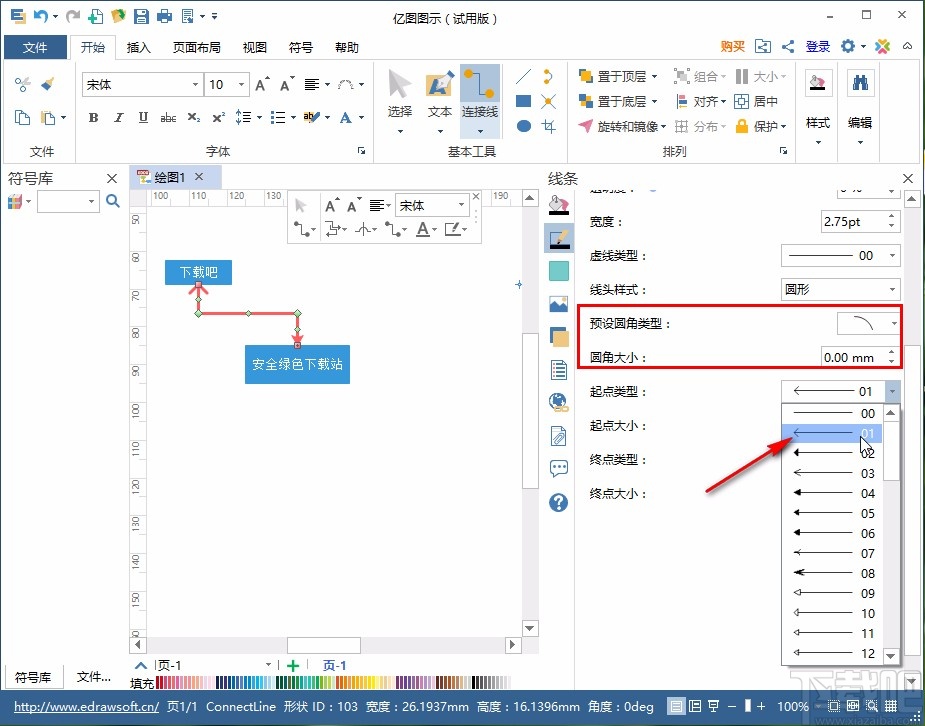Viewport: 925px width, 726px height.
Task: Open the help question mark icon
Action: [559, 502]
